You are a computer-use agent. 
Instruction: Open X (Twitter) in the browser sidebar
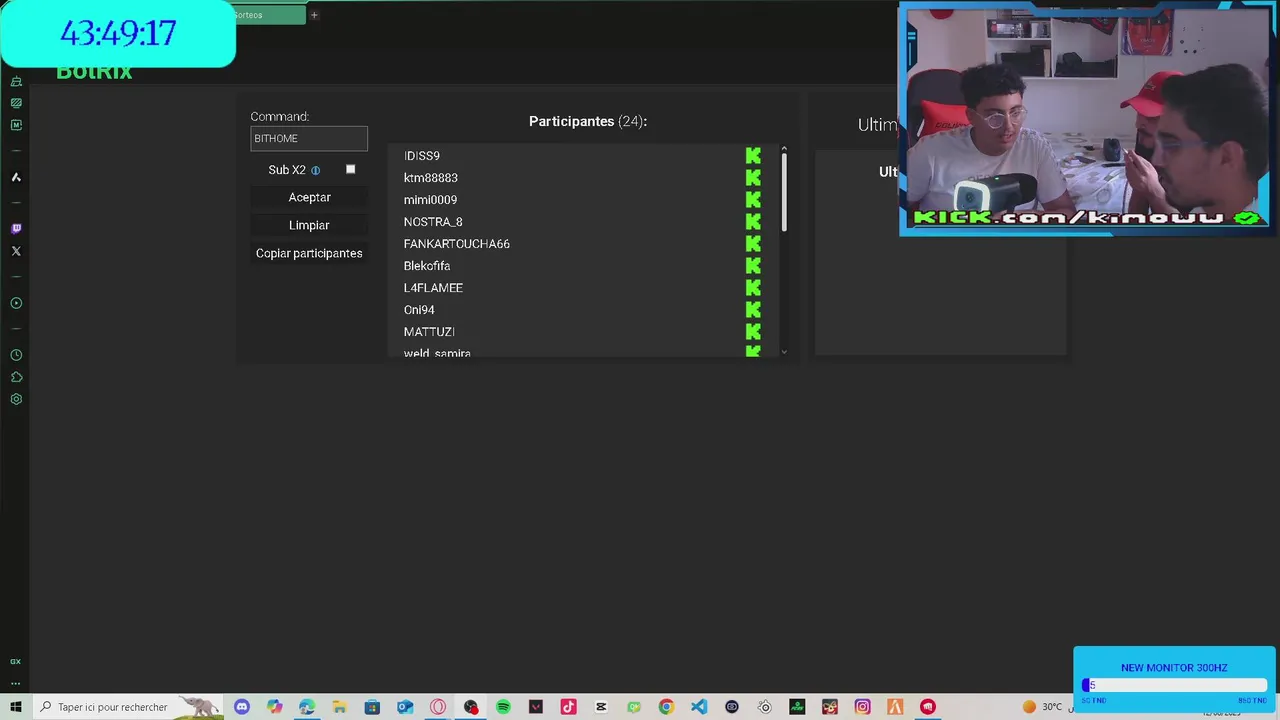[16, 251]
